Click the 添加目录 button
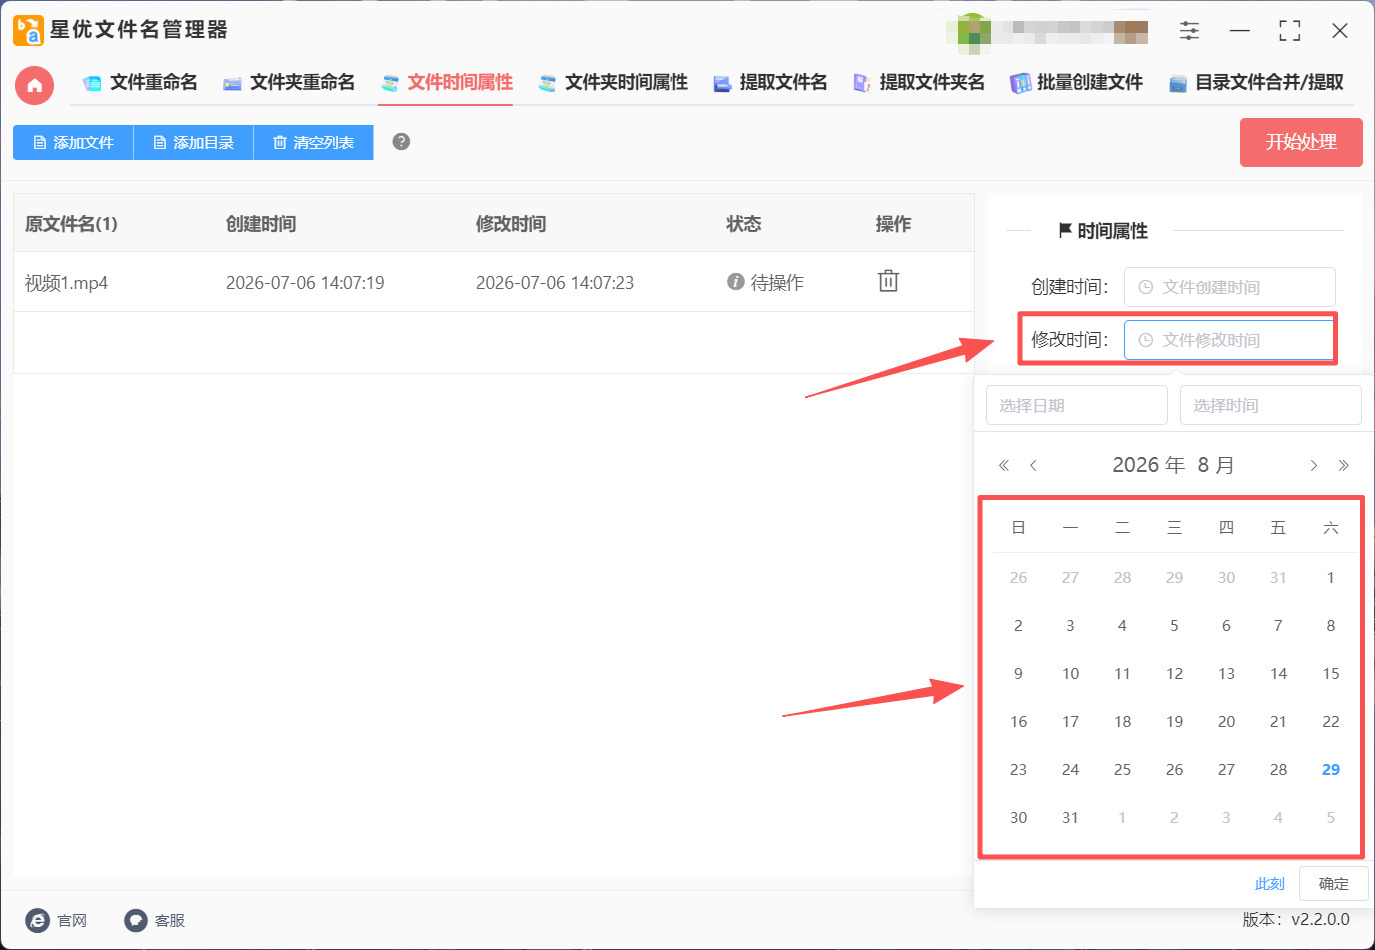This screenshot has height=950, width=1375. (193, 142)
